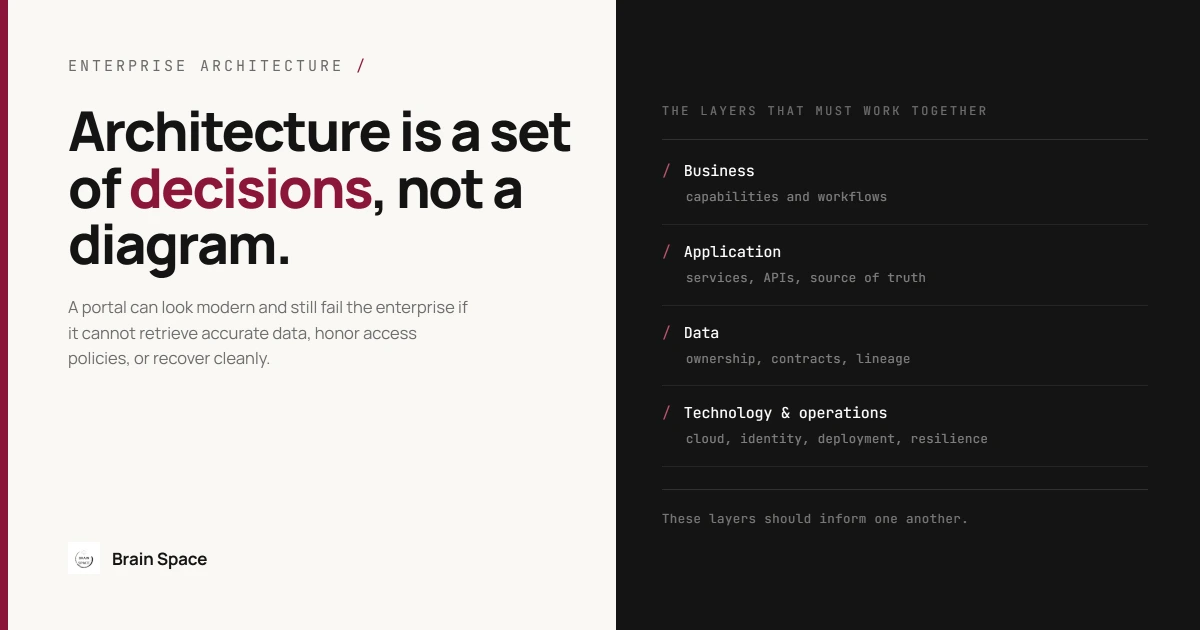Click 'services, APIs, source of truth' text
This screenshot has height=630, width=1200.
pos(806,278)
